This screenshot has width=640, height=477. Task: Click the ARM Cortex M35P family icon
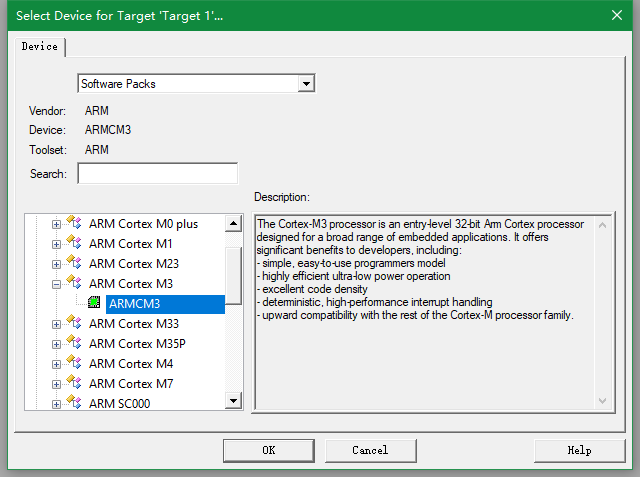click(x=74, y=343)
